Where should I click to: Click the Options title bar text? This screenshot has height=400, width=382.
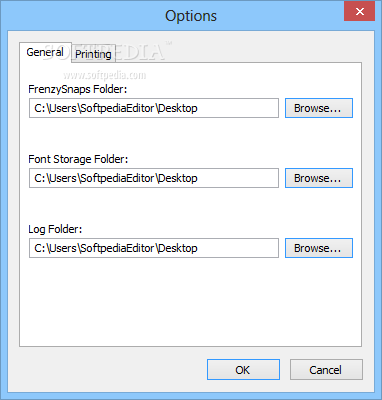[191, 16]
